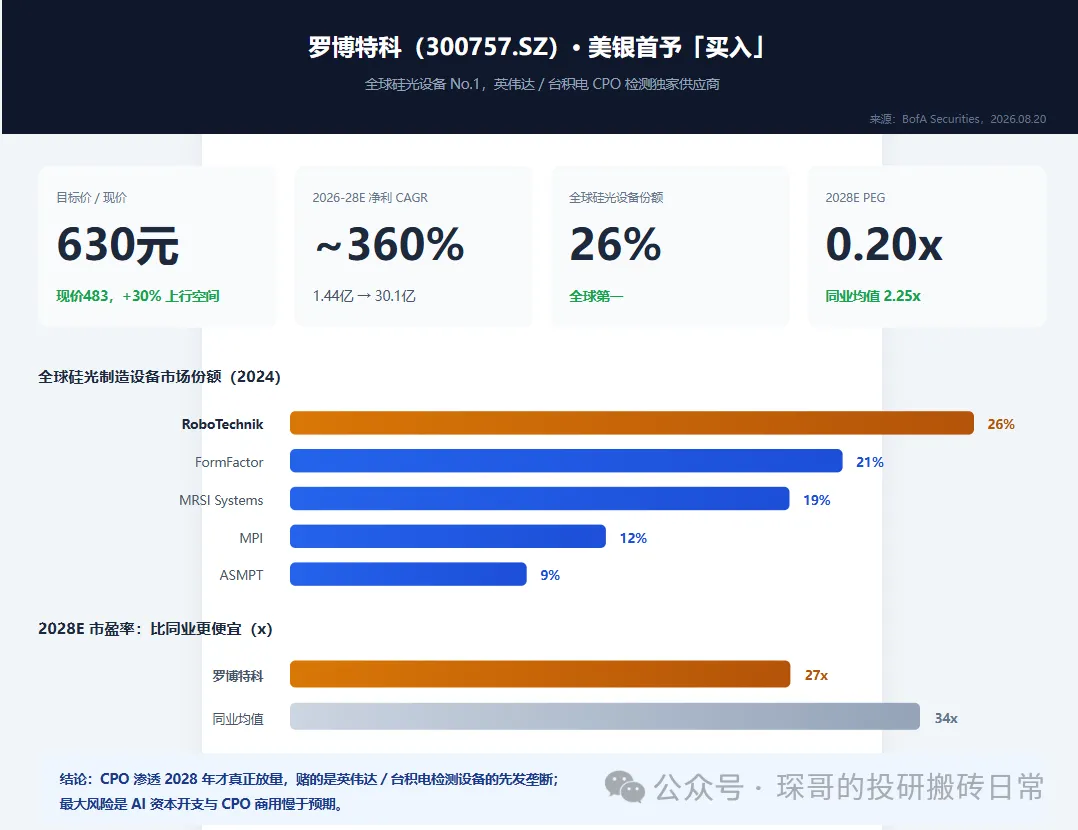The image size is (1078, 830).
Task: Click the 27x bar value
Action: (x=816, y=675)
